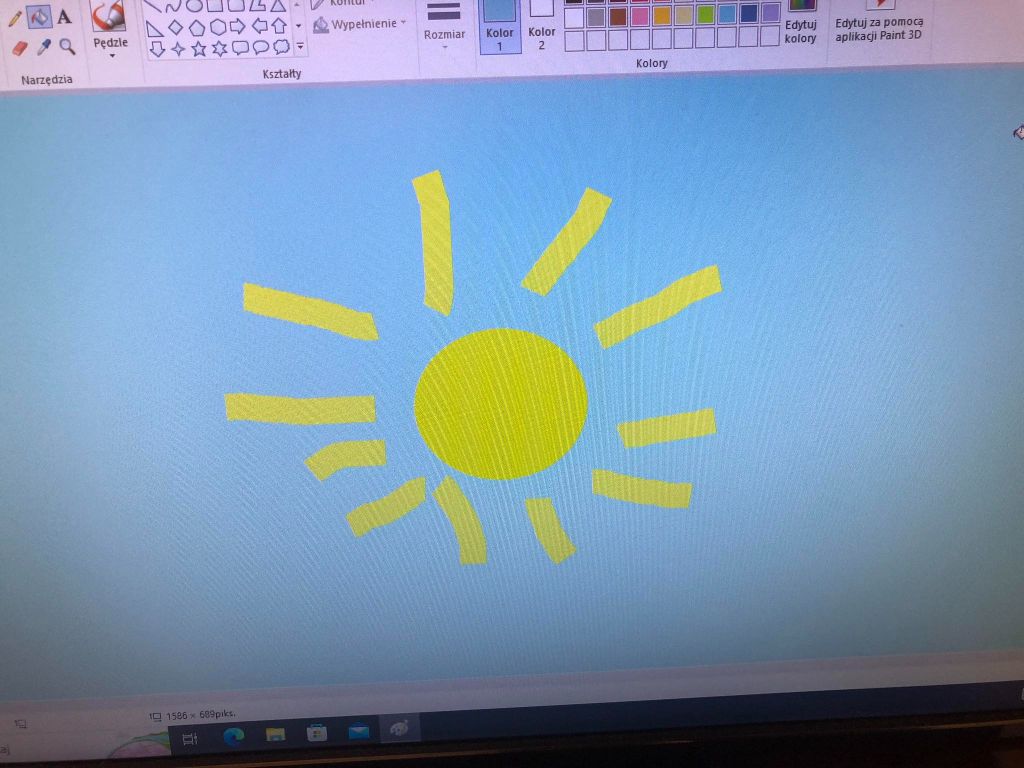Image resolution: width=1024 pixels, height=768 pixels.
Task: Pick the dark blue color swatch
Action: (749, 13)
